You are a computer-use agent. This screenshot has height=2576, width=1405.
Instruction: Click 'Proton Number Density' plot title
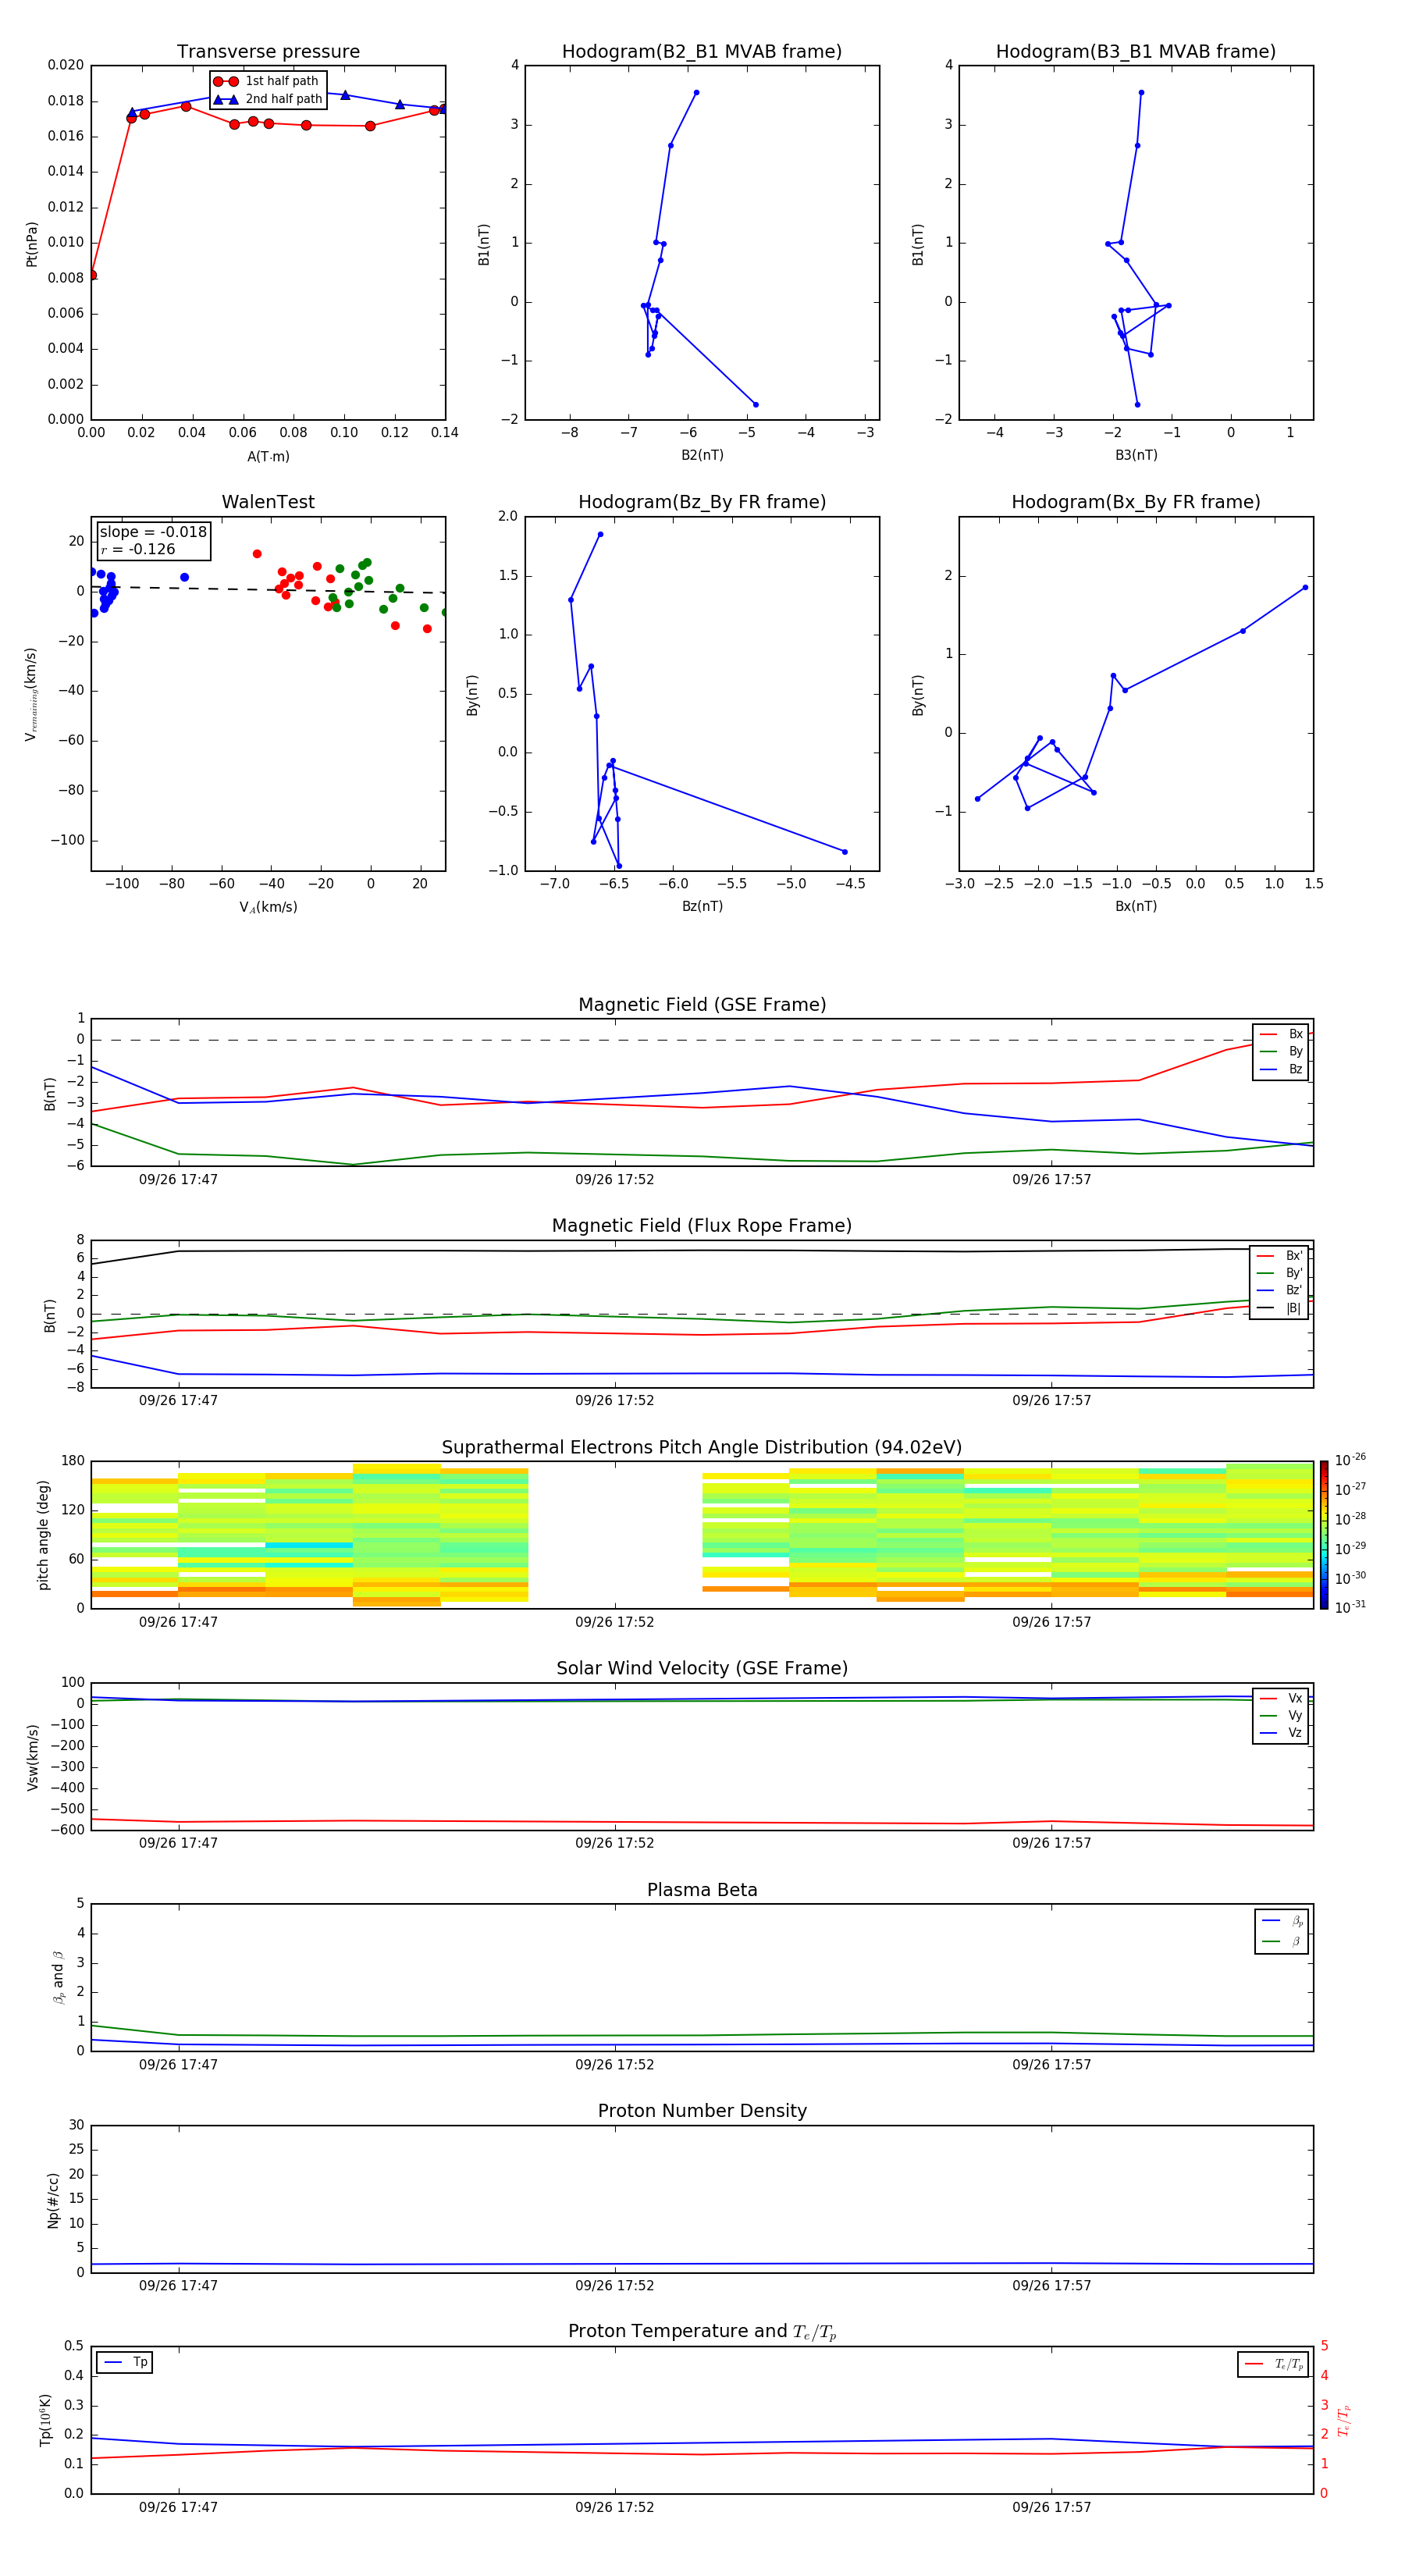click(x=702, y=2111)
